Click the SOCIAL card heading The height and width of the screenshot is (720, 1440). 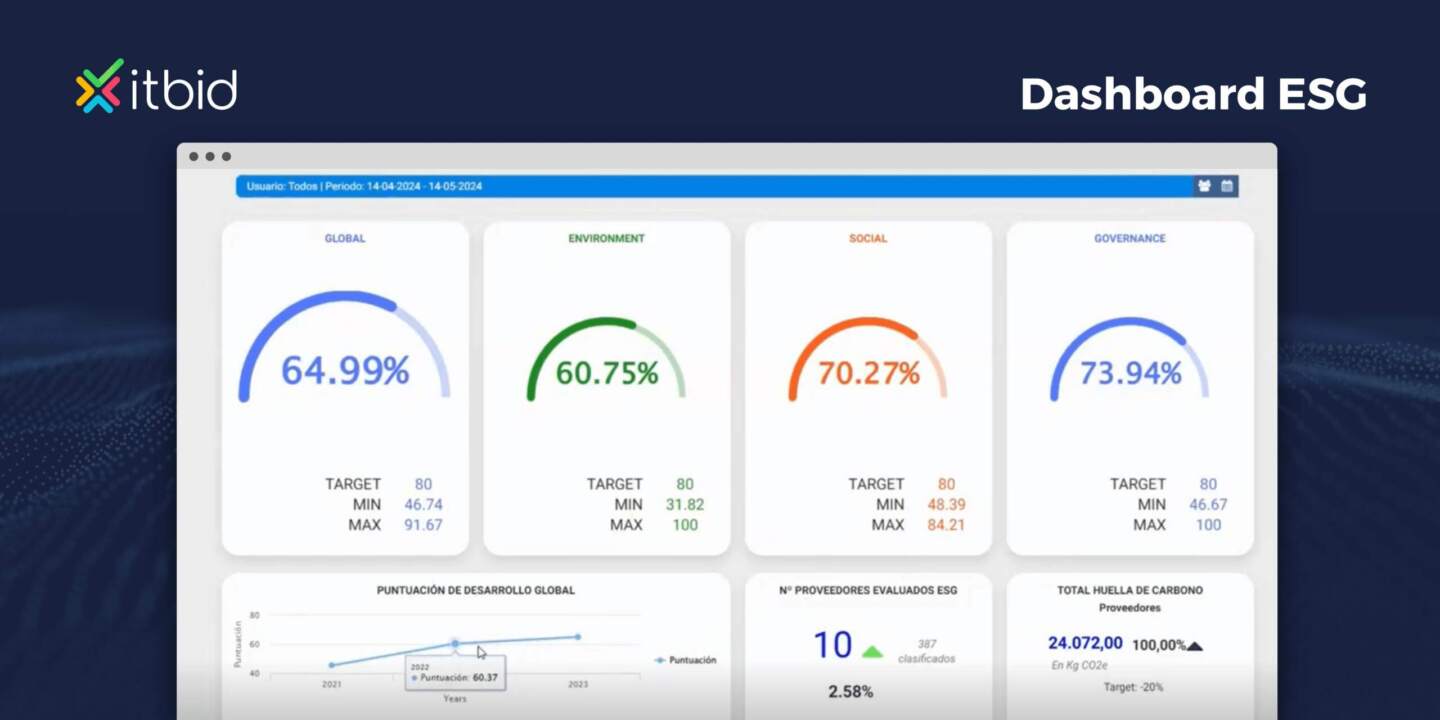(x=868, y=239)
